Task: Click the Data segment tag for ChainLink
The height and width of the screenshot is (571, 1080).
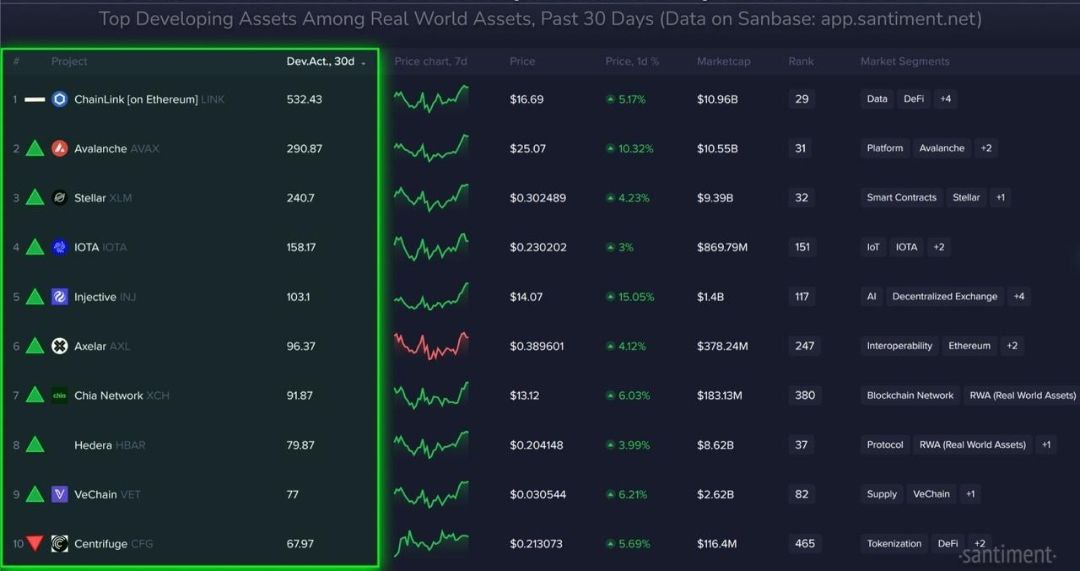Action: click(x=877, y=99)
